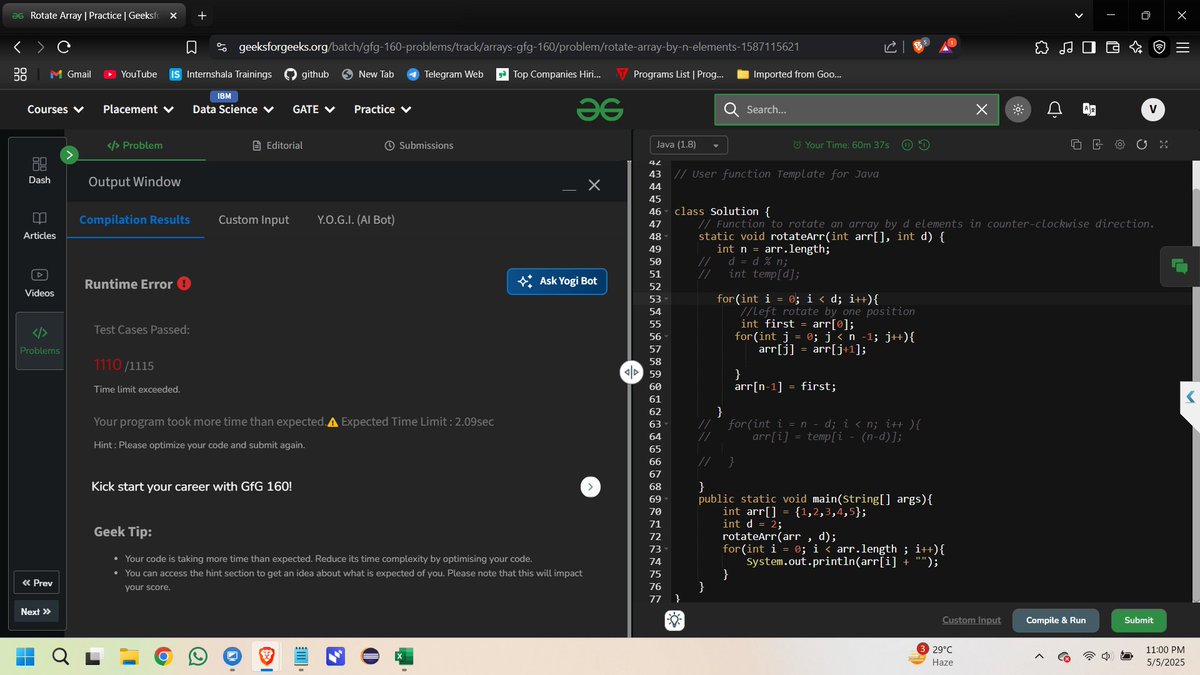
Task: Switch to the Custom Input tab
Action: pyautogui.click(x=253, y=219)
